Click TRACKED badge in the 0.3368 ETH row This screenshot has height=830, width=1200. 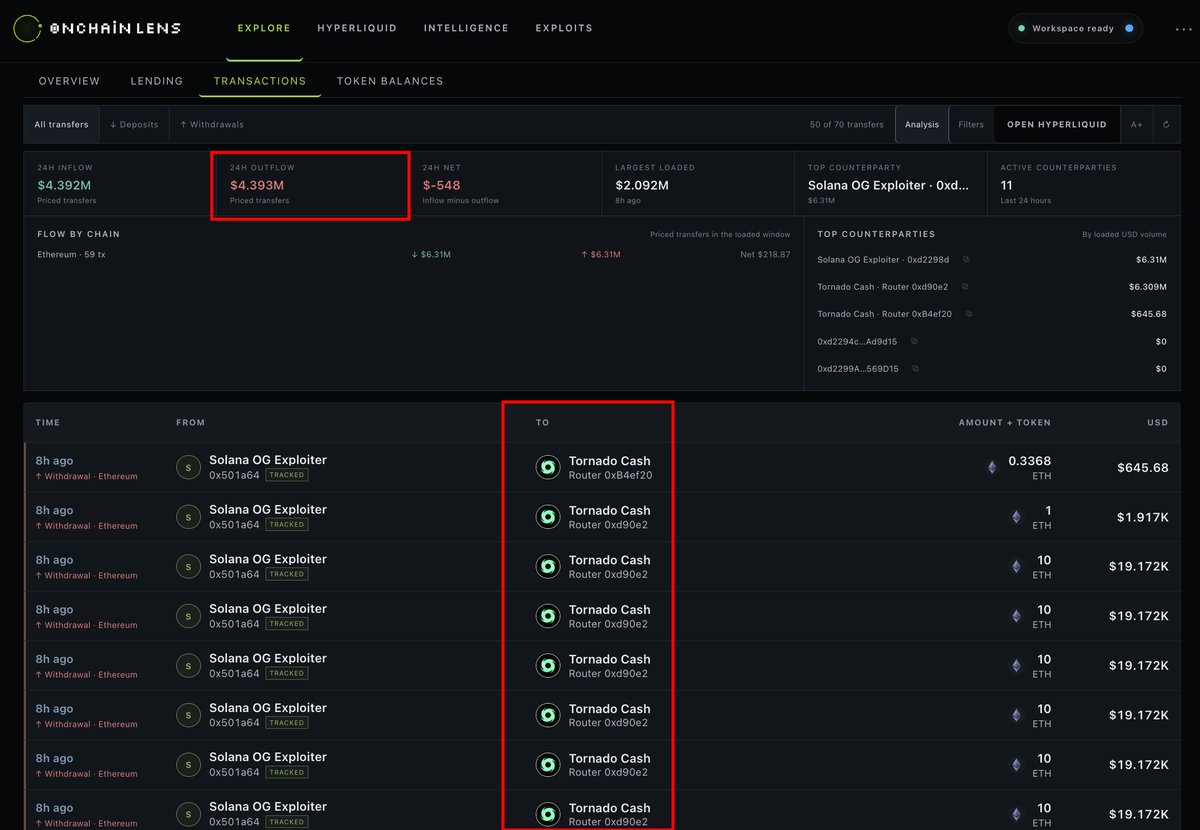pyautogui.click(x=287, y=475)
